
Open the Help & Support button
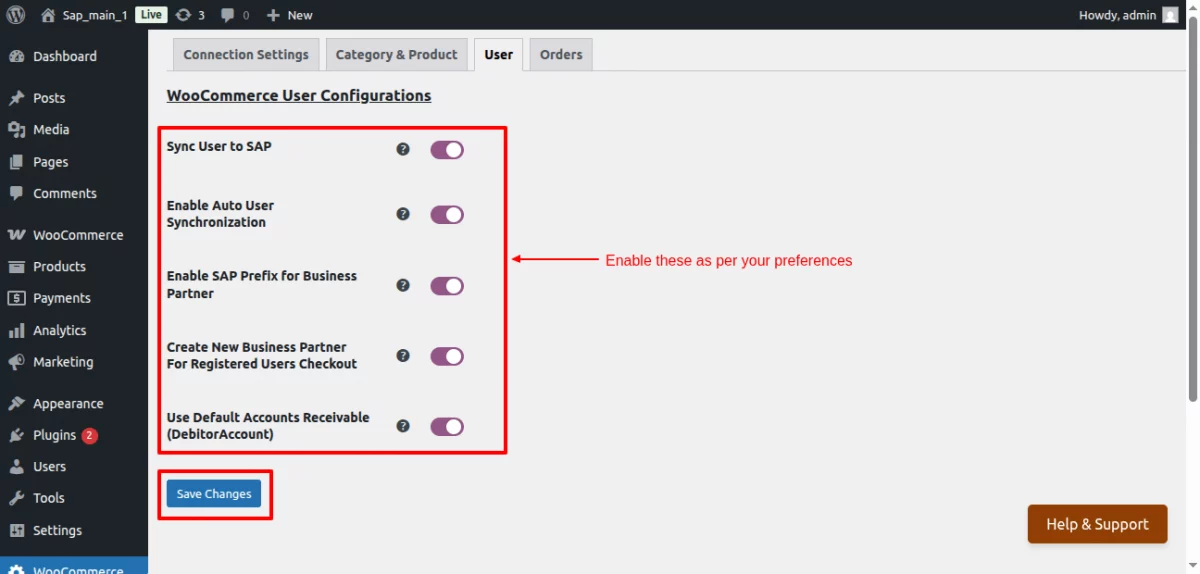pyautogui.click(x=1097, y=524)
